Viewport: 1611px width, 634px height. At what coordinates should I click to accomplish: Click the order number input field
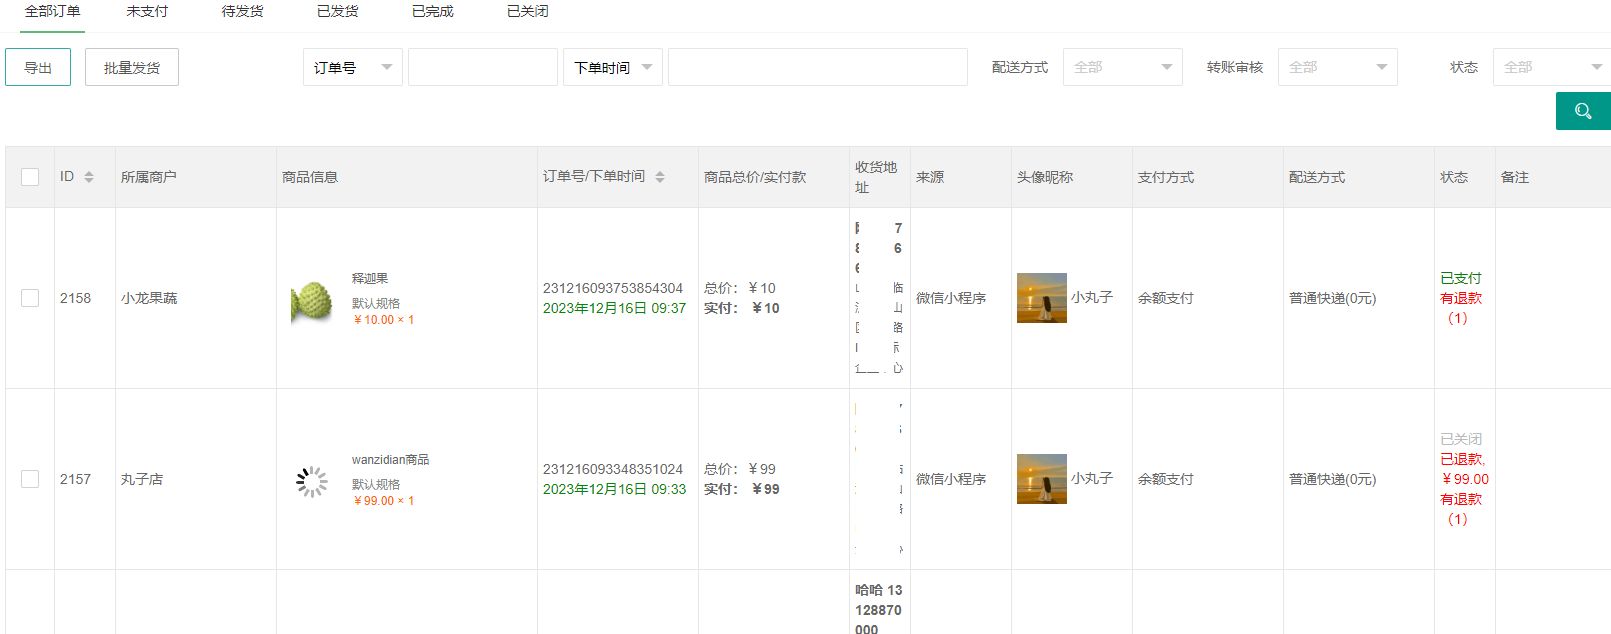coord(482,67)
